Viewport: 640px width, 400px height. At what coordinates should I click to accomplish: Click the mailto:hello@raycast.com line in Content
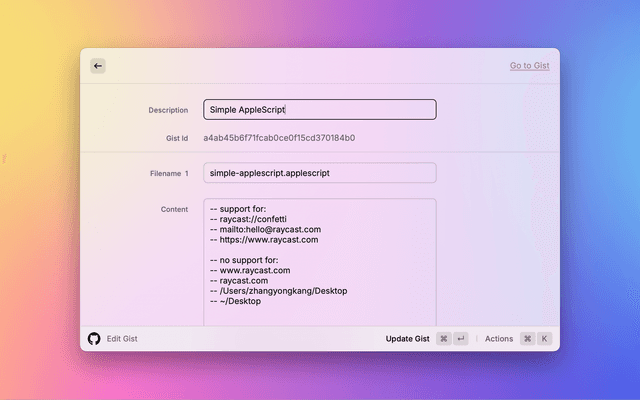pyautogui.click(x=265, y=229)
